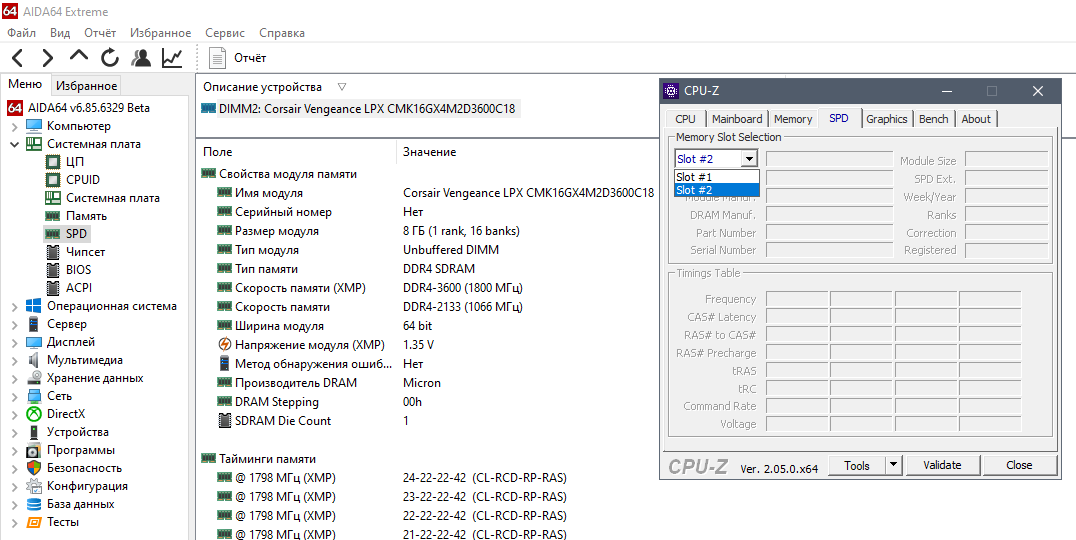Click the Конфигурация icon
The width and height of the screenshot is (1076, 540).
click(34, 486)
